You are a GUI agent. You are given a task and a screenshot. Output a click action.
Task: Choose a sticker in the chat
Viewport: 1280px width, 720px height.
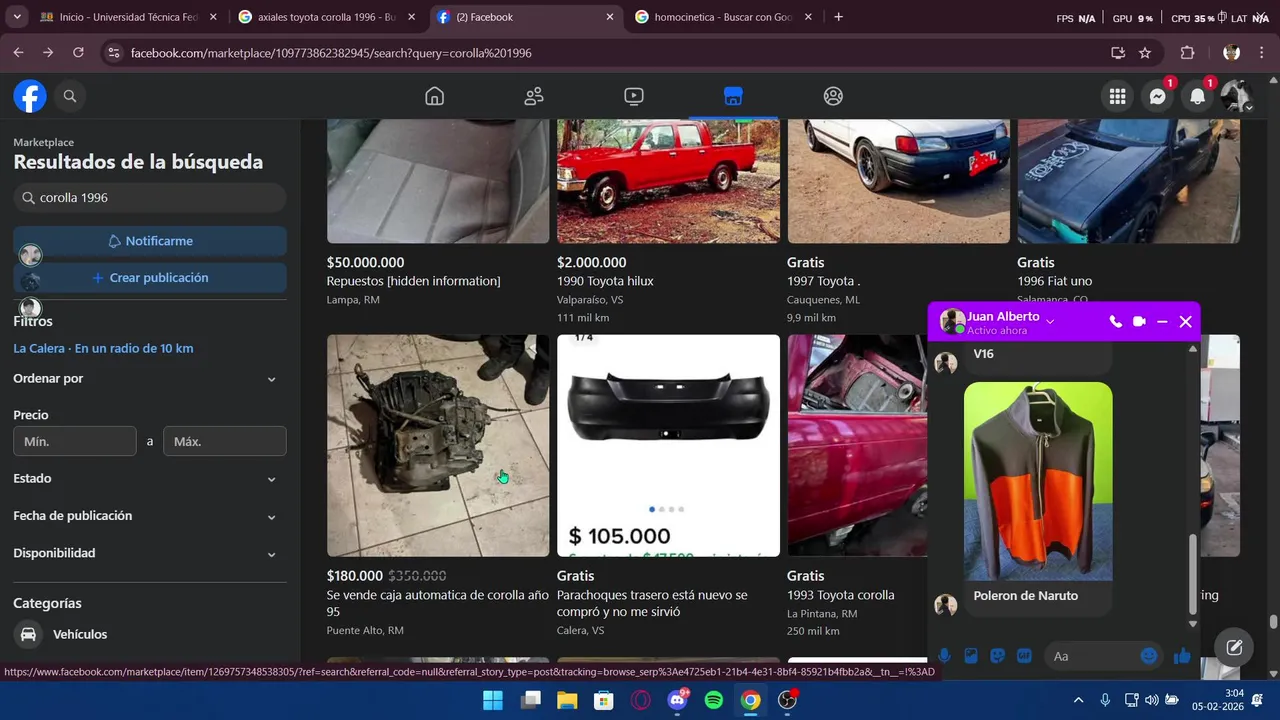point(997,656)
